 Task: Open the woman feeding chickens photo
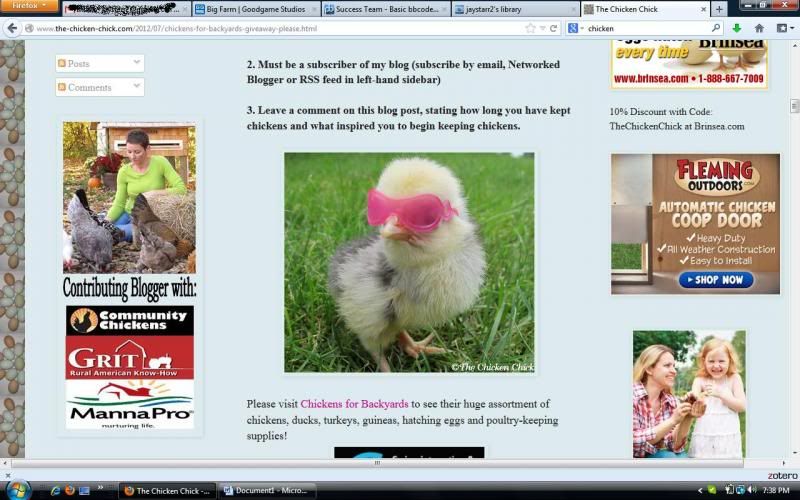click(129, 197)
